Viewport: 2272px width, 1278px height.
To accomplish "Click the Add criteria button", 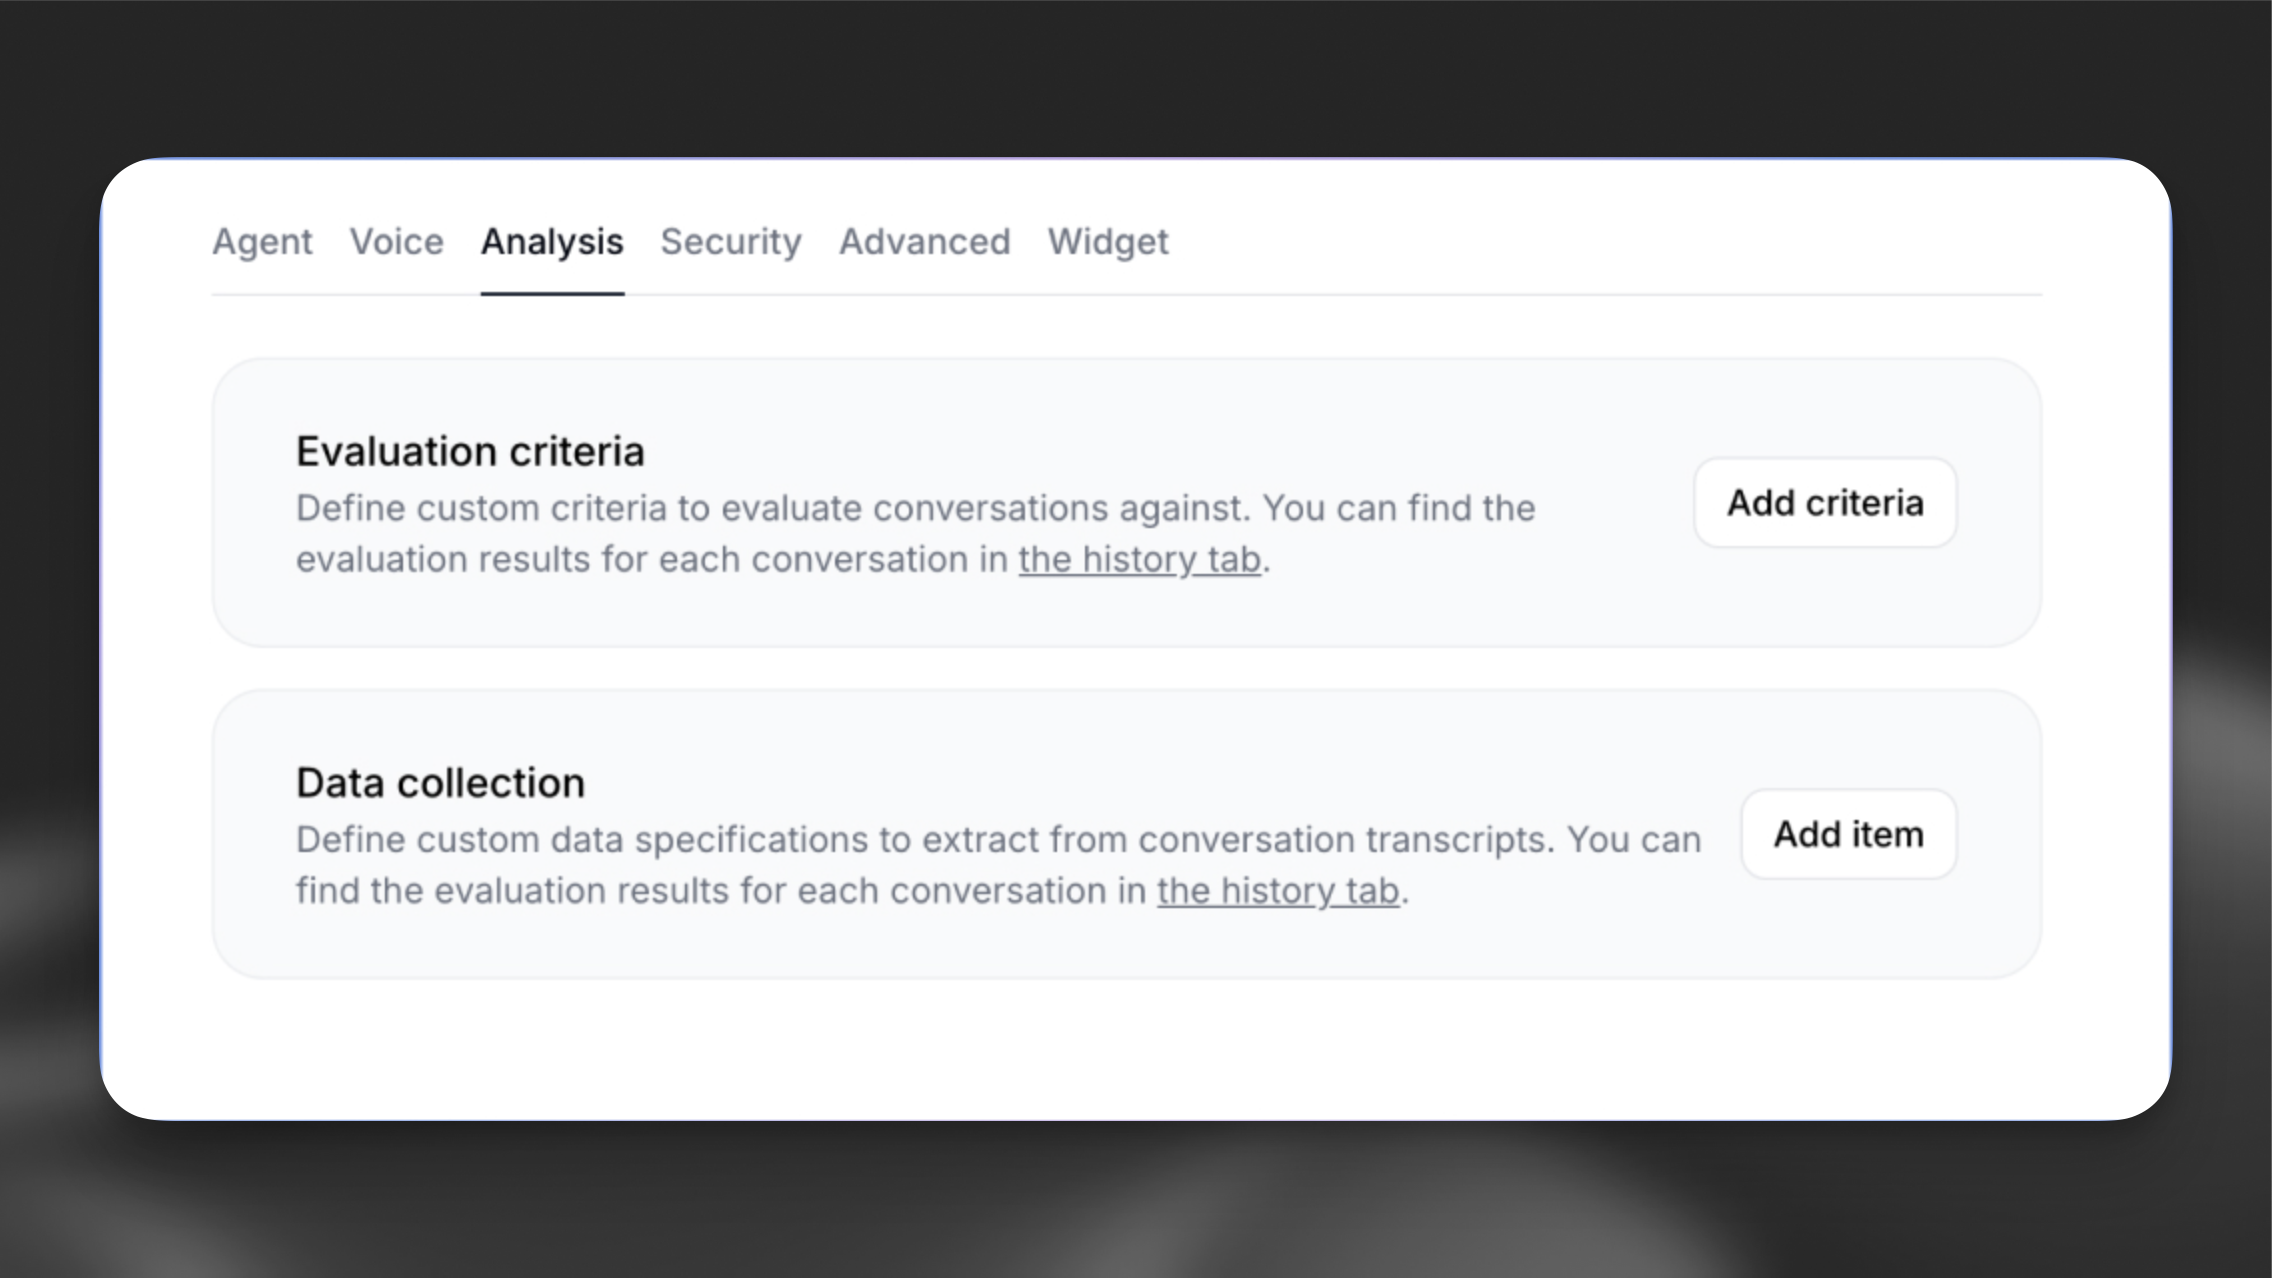I will 1824,503.
